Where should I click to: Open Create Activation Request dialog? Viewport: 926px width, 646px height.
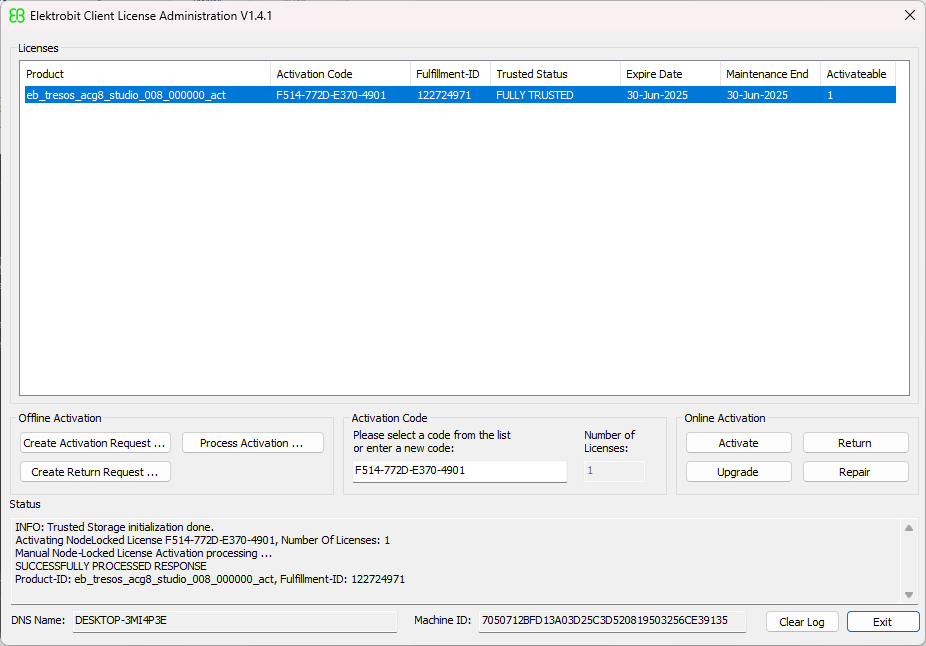(x=94, y=443)
